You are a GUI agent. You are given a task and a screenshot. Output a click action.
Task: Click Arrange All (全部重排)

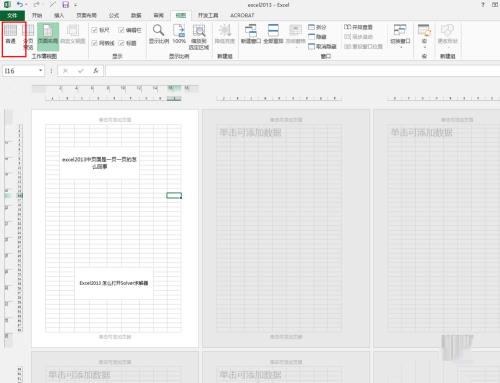[273, 34]
